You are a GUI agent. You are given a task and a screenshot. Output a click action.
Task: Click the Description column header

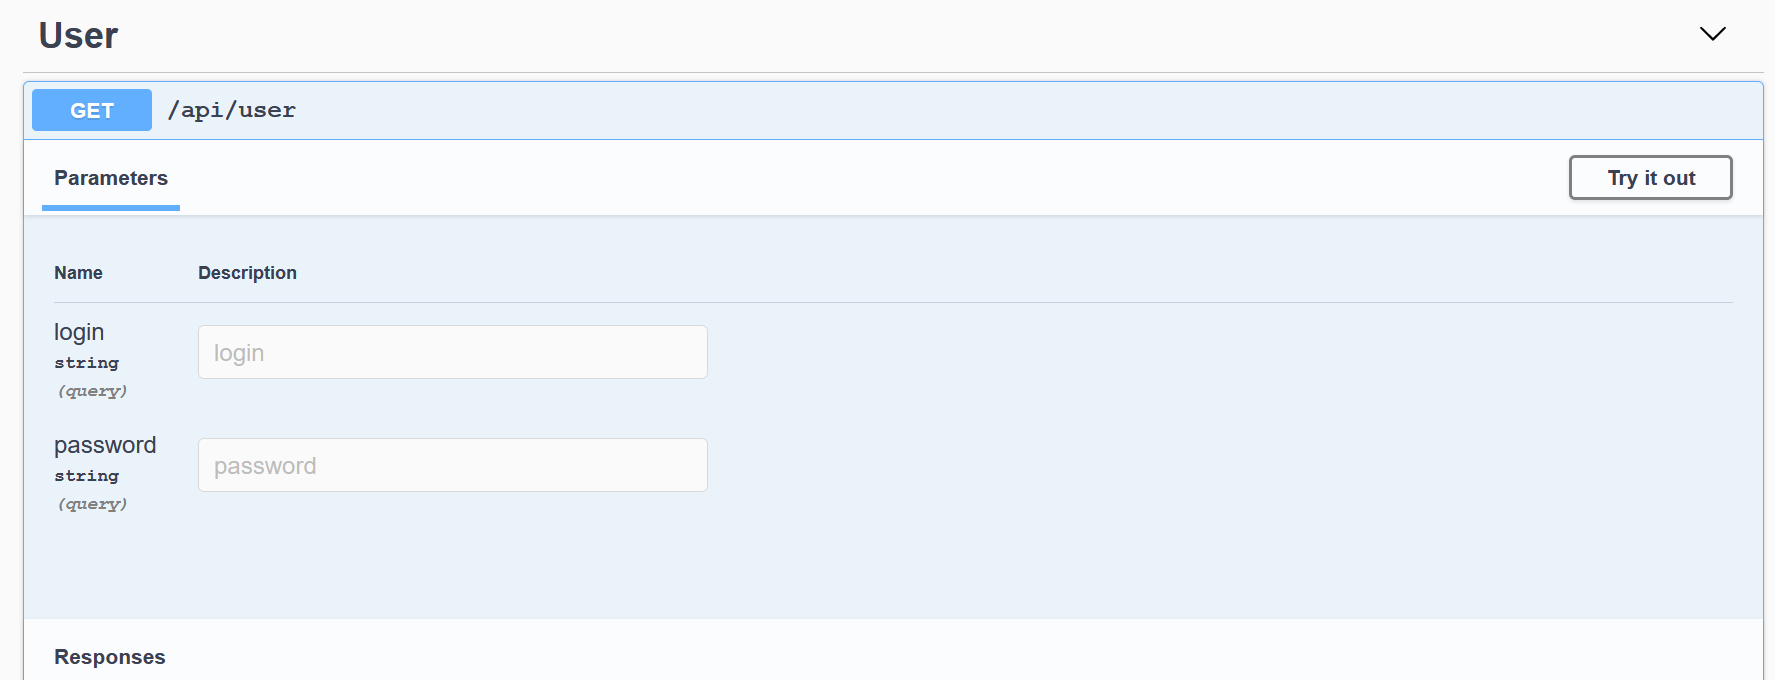pyautogui.click(x=247, y=273)
